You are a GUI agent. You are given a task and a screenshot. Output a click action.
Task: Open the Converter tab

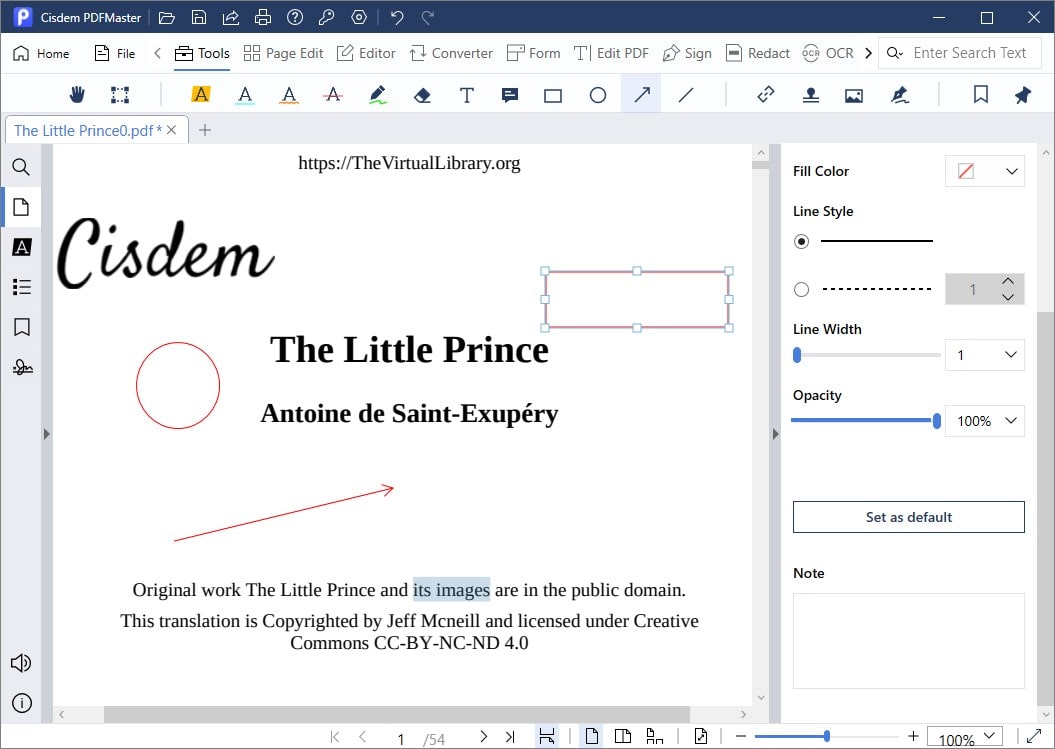click(x=451, y=53)
